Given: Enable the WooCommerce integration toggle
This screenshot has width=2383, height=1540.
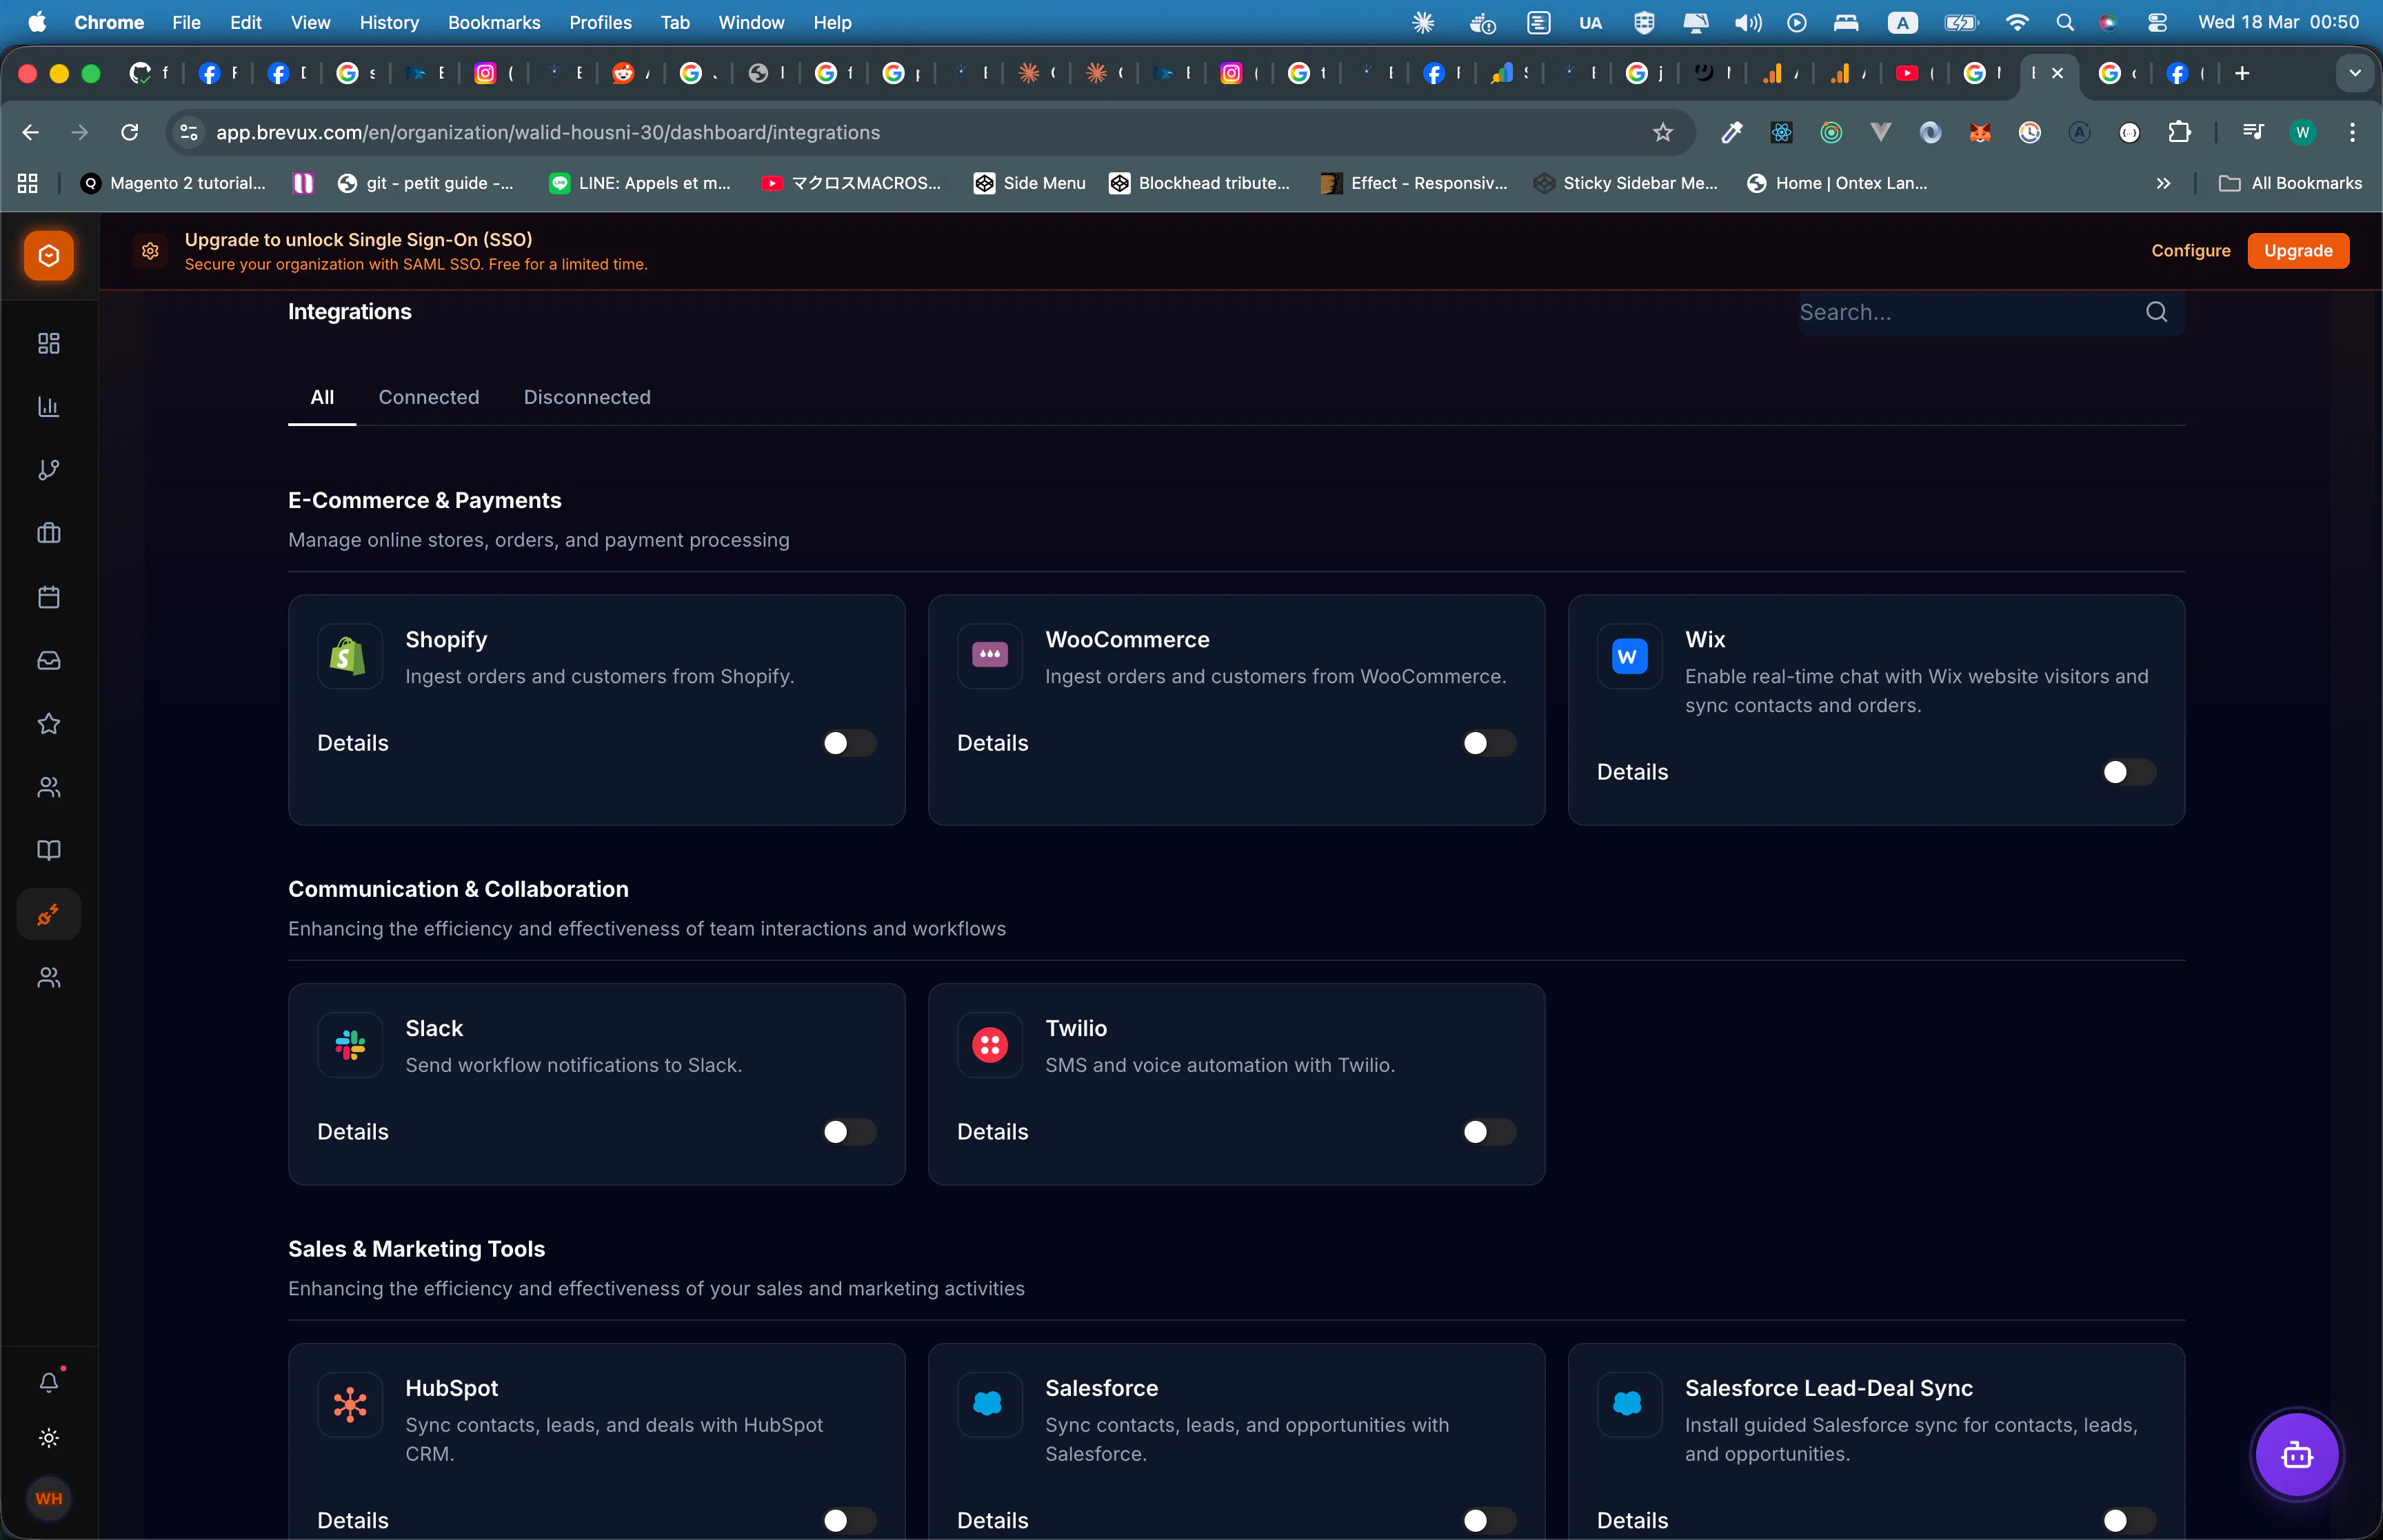Looking at the screenshot, I should click(x=1489, y=743).
